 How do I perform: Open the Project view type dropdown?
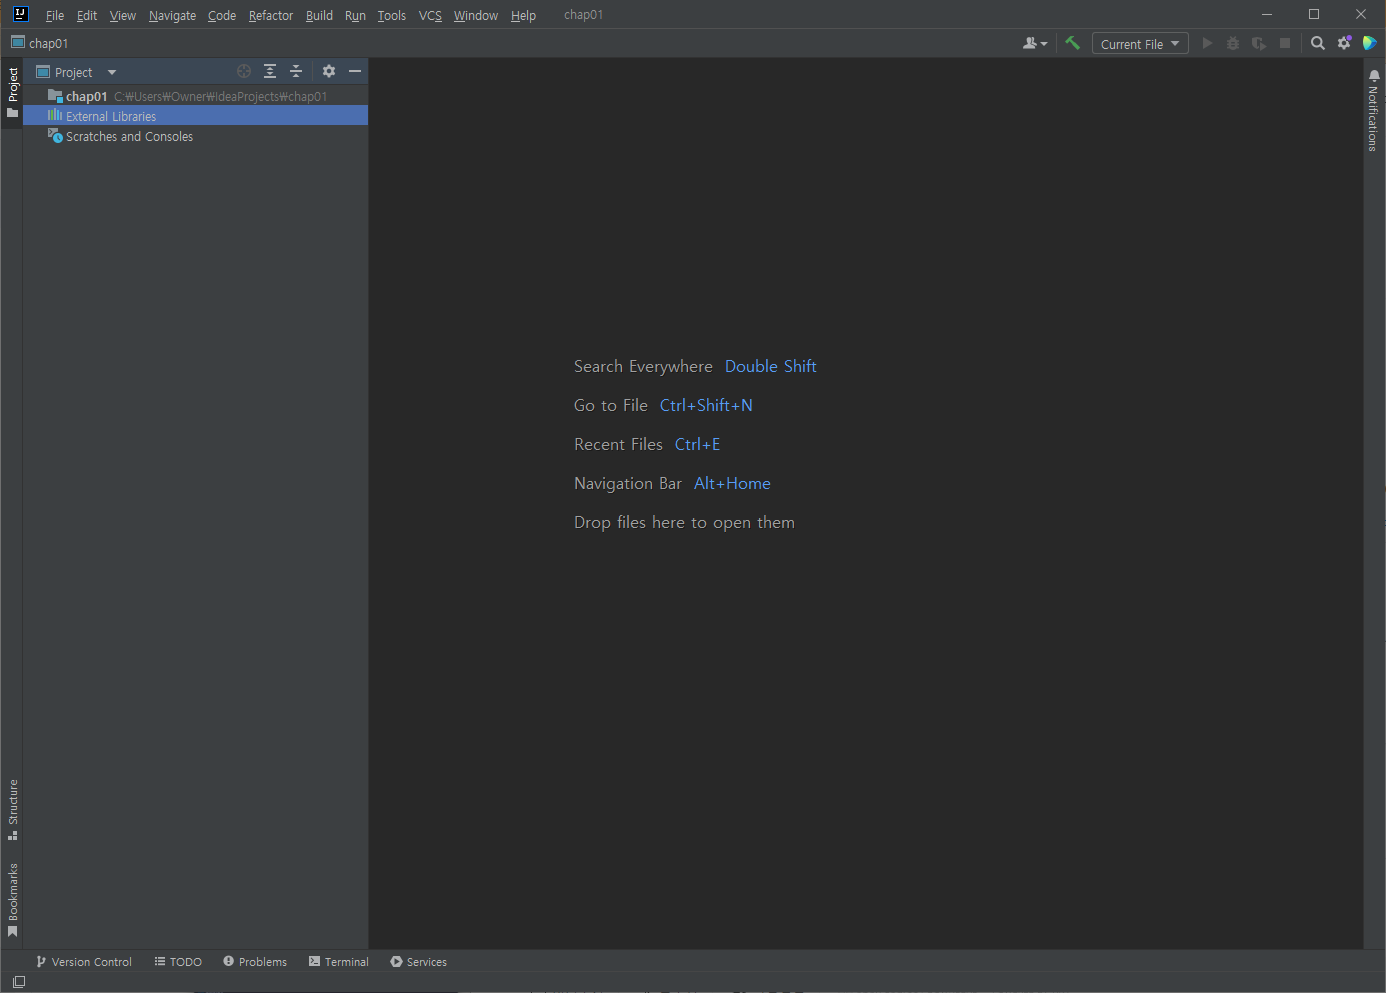pyautogui.click(x=77, y=72)
